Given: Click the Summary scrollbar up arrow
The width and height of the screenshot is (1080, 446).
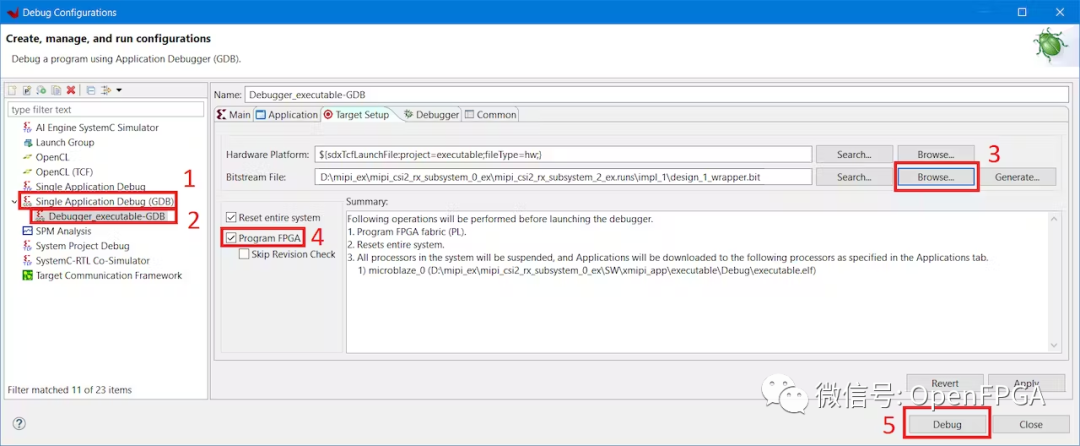Looking at the screenshot, I should click(1054, 218).
